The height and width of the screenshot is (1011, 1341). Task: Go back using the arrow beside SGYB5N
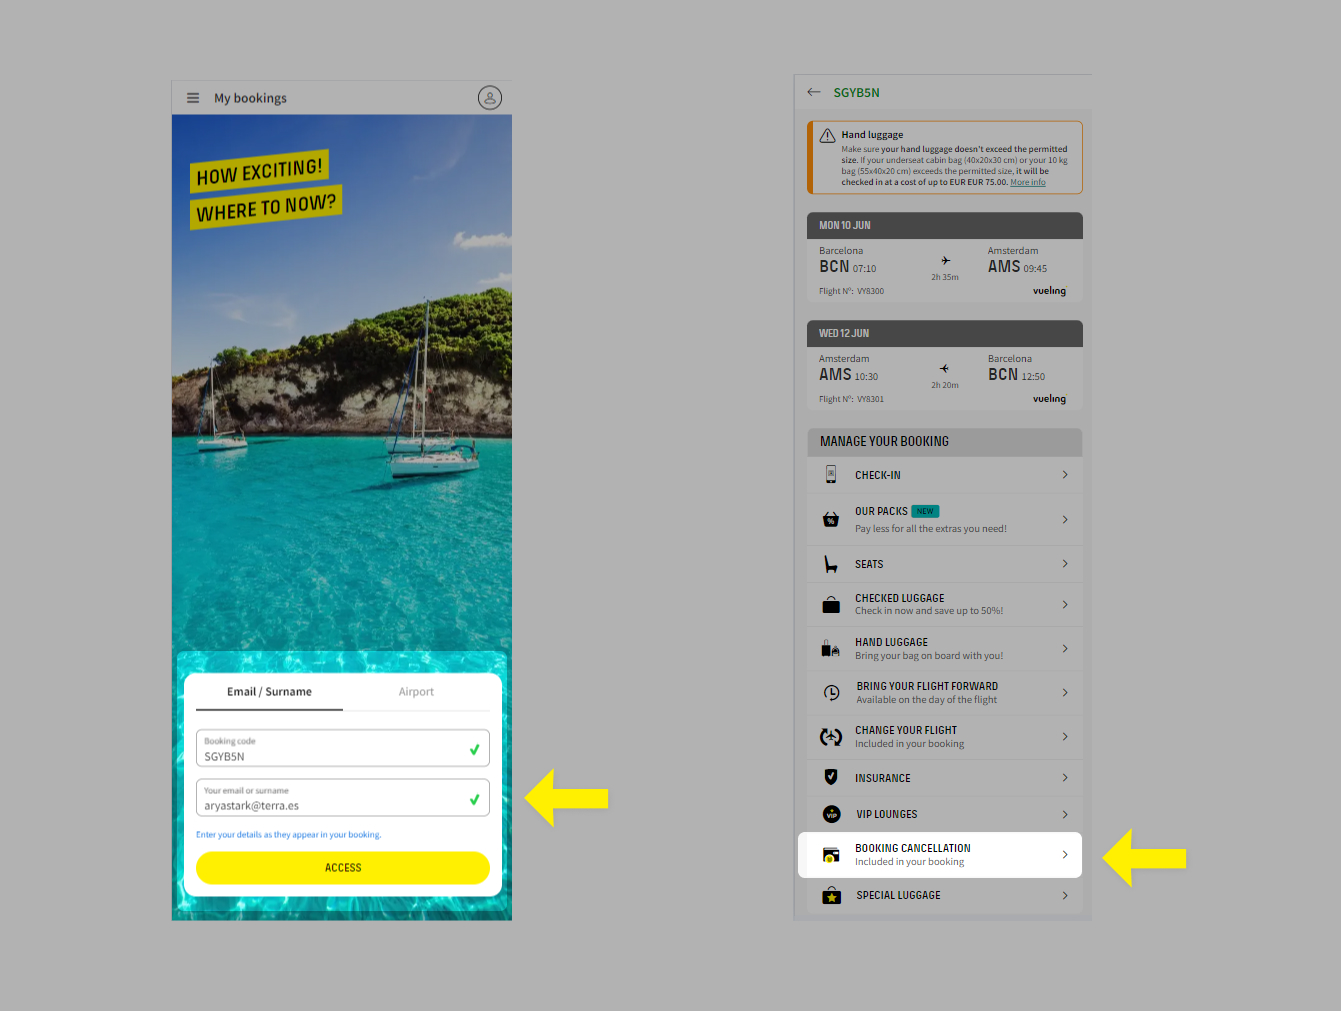click(x=814, y=92)
